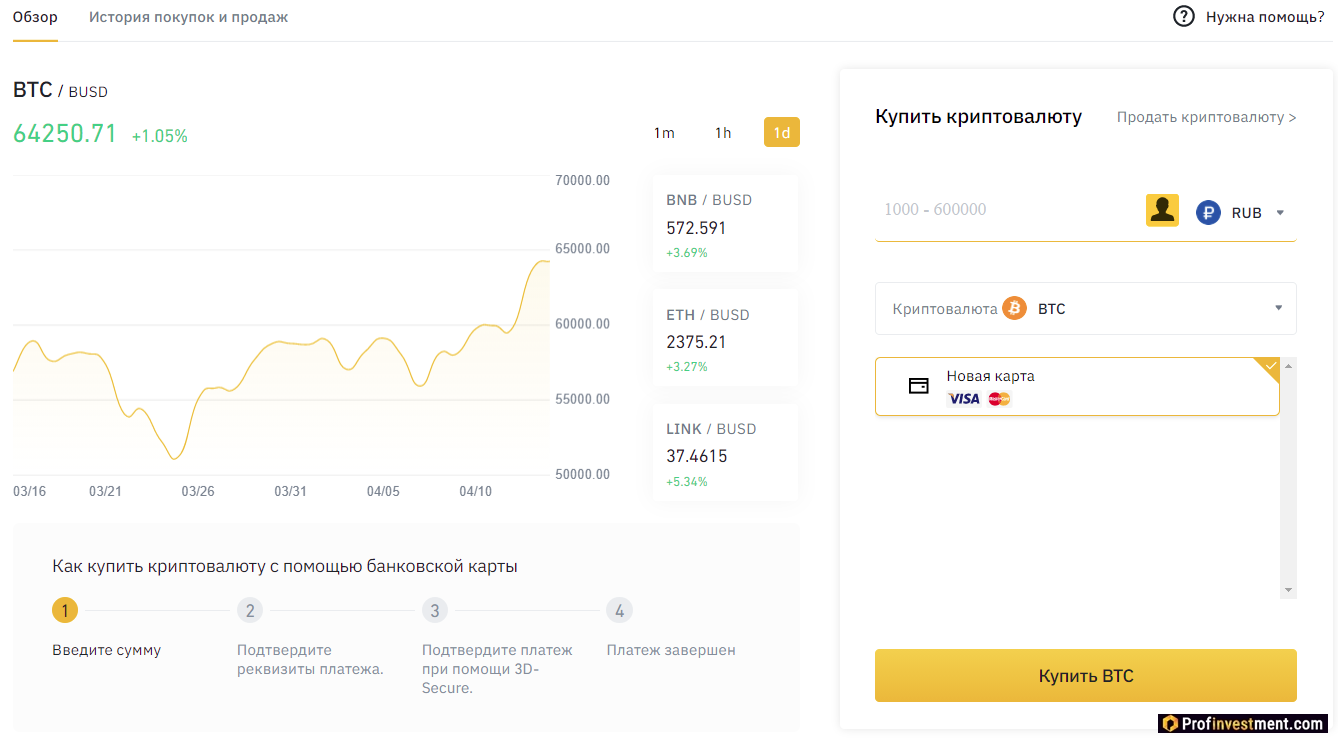Click the amount input field 1000 - 600000

coord(1005,210)
